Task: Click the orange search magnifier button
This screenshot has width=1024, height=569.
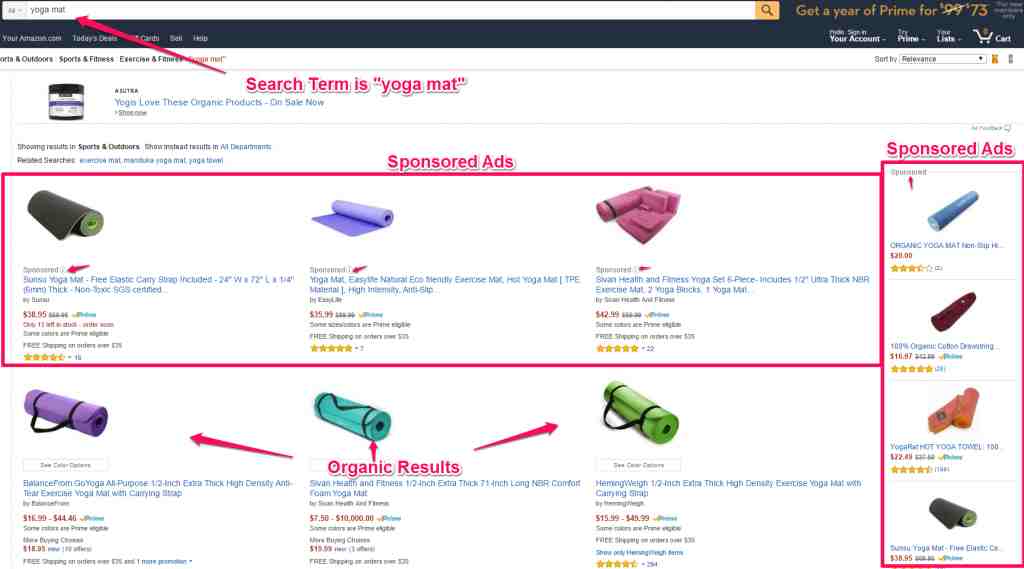Action: 767,10
